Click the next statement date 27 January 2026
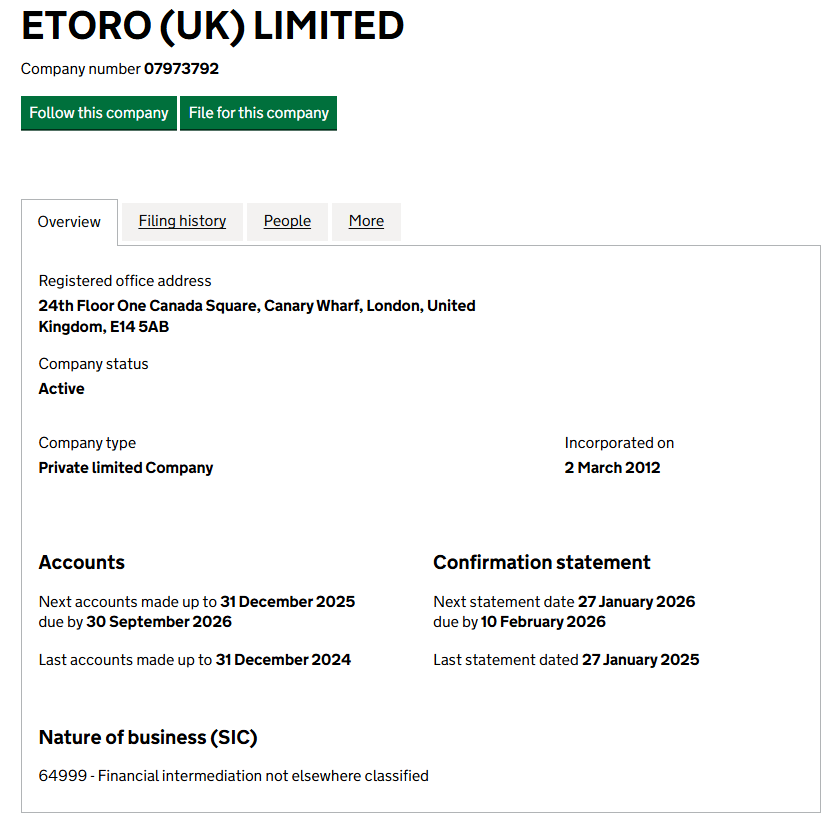 [636, 602]
